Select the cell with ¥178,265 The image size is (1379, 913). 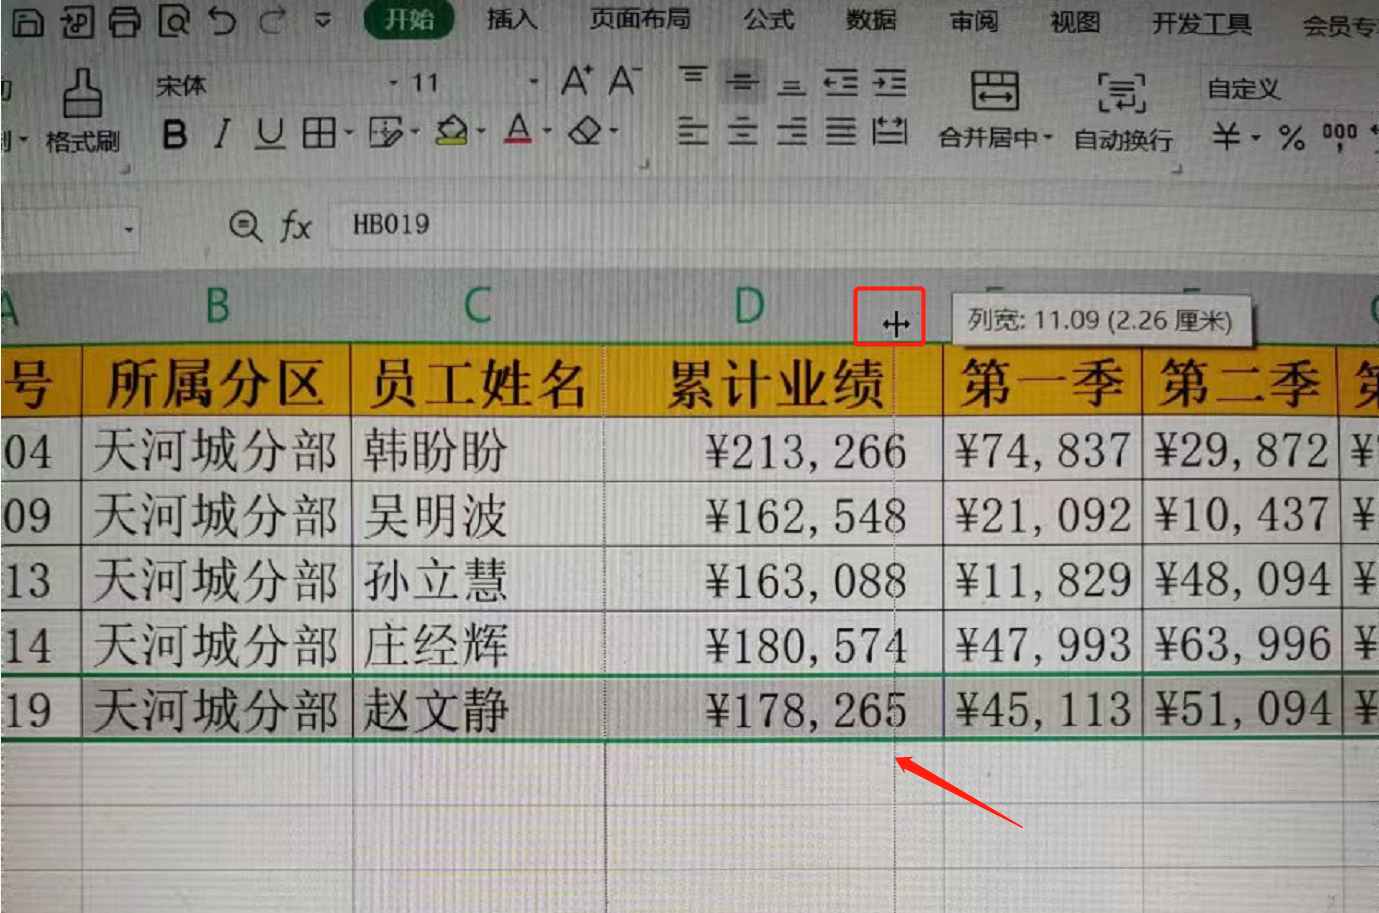click(x=775, y=710)
